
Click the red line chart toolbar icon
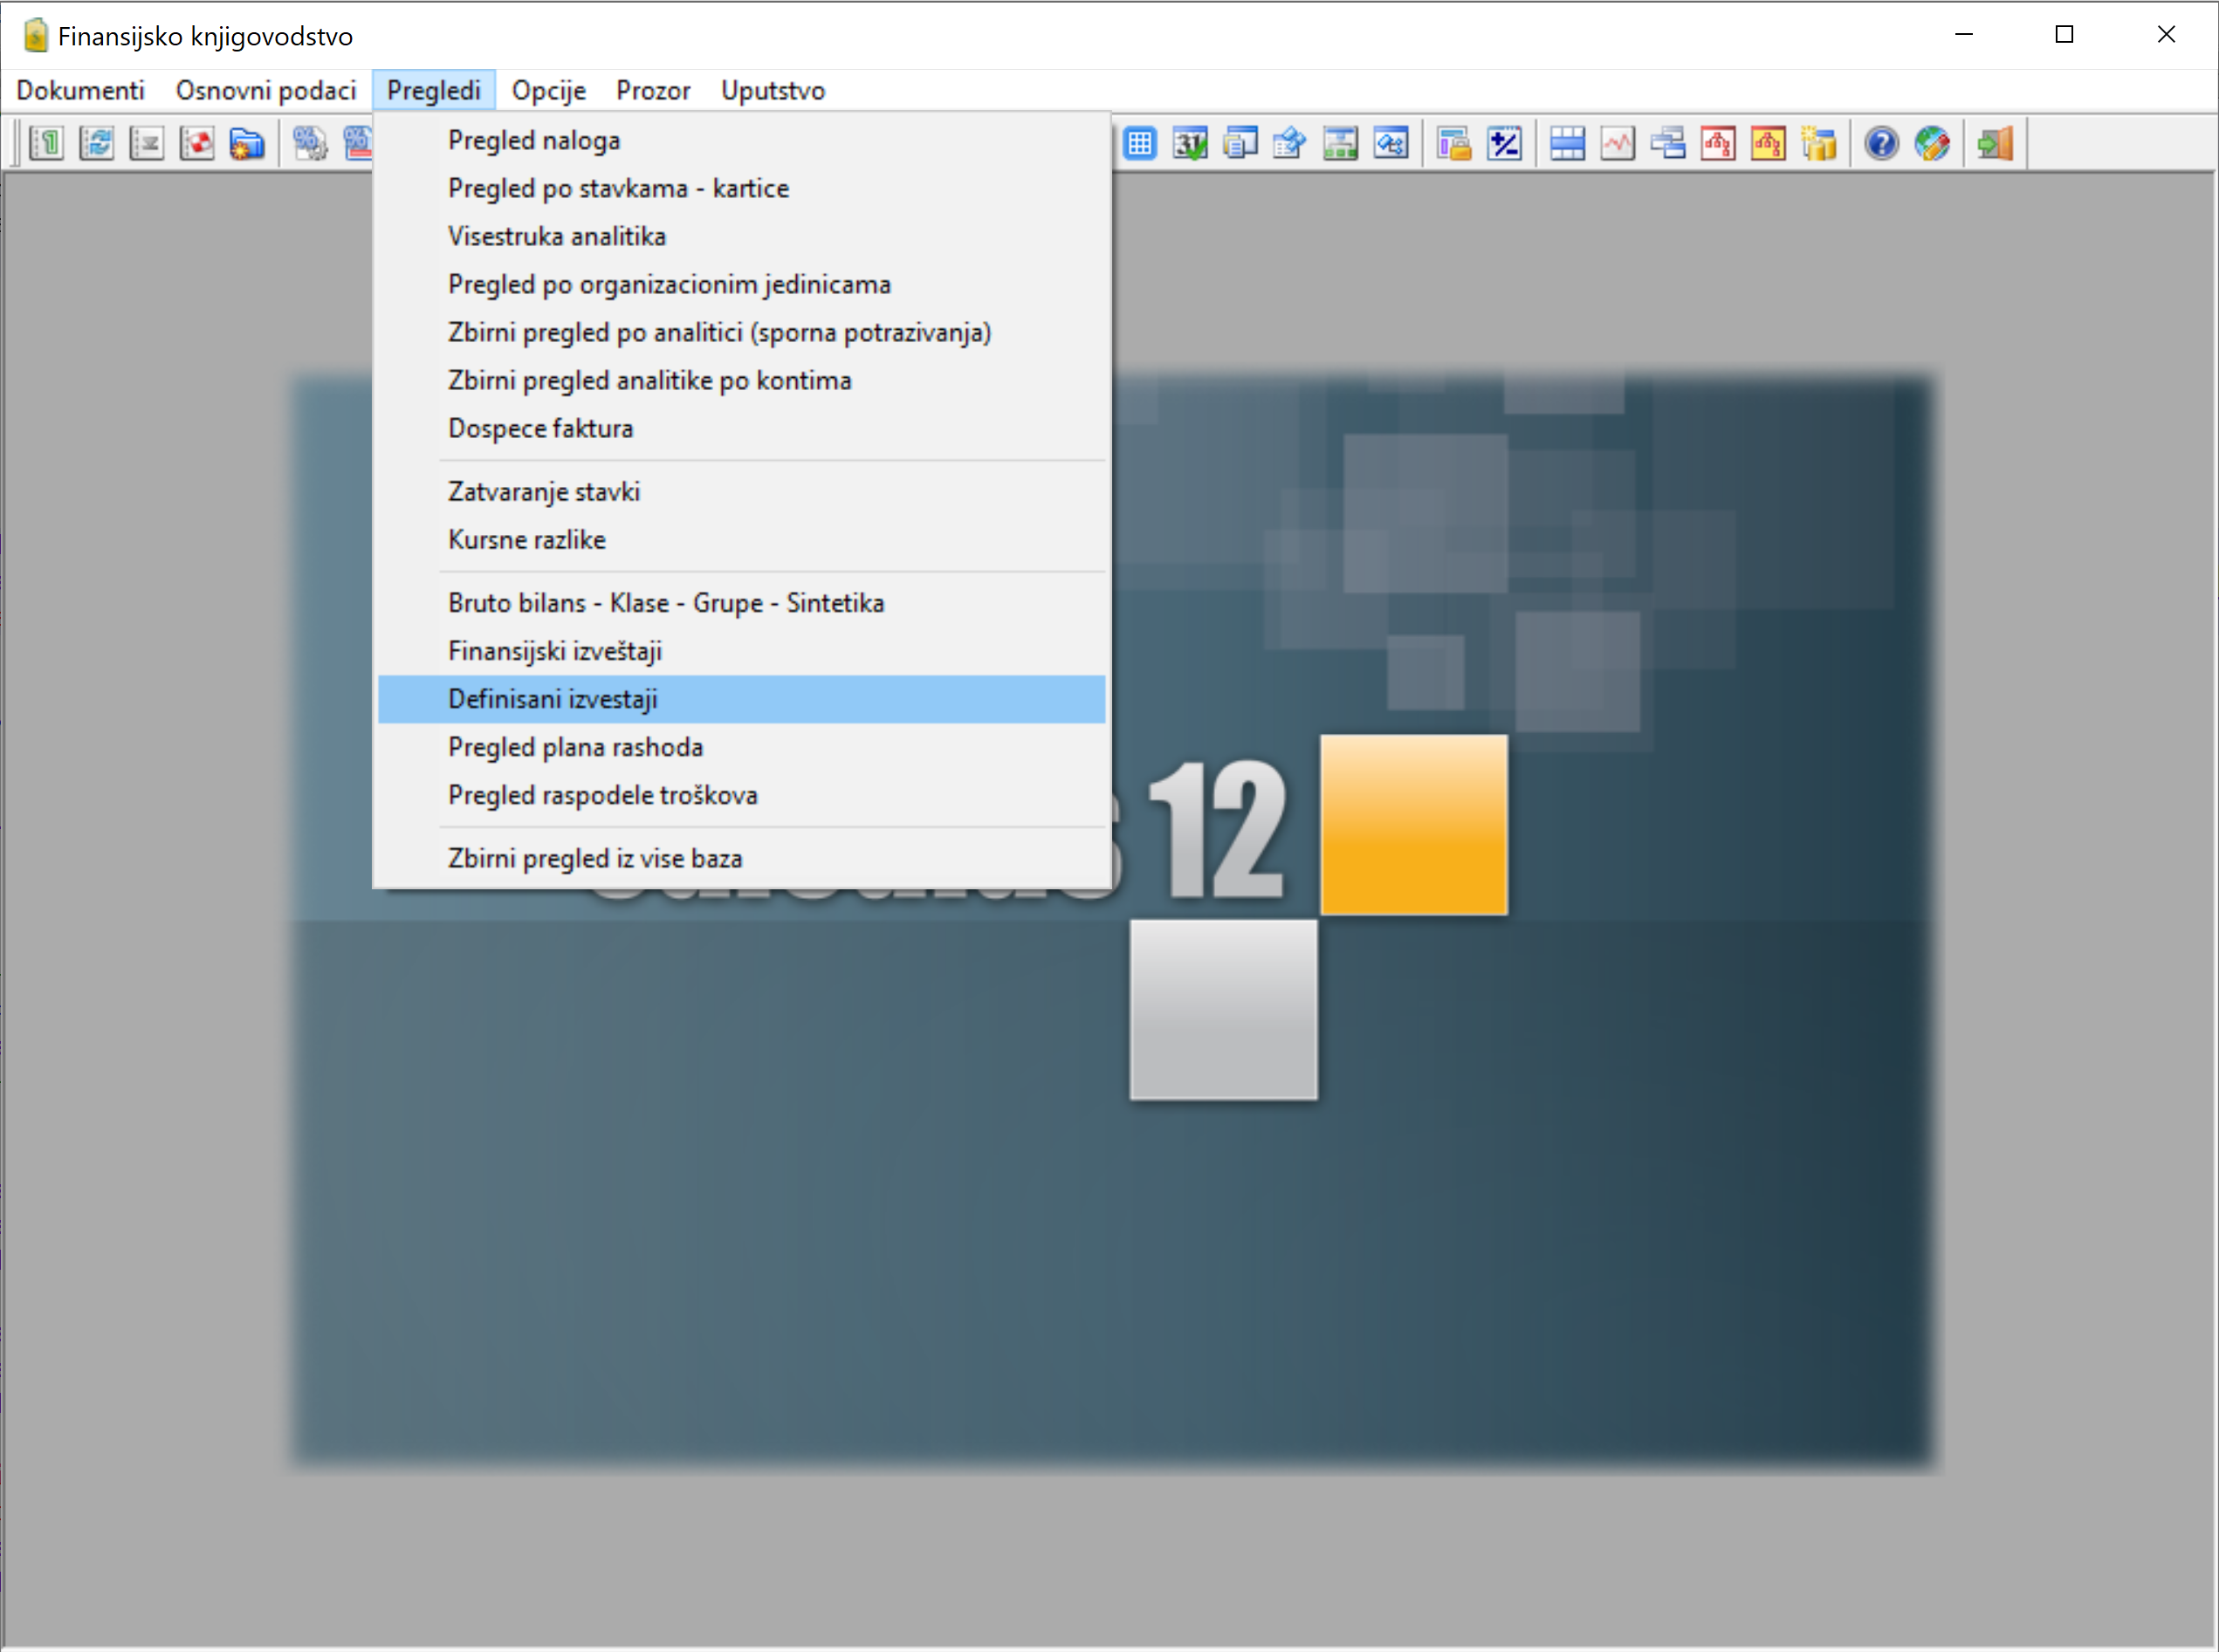pos(1617,144)
